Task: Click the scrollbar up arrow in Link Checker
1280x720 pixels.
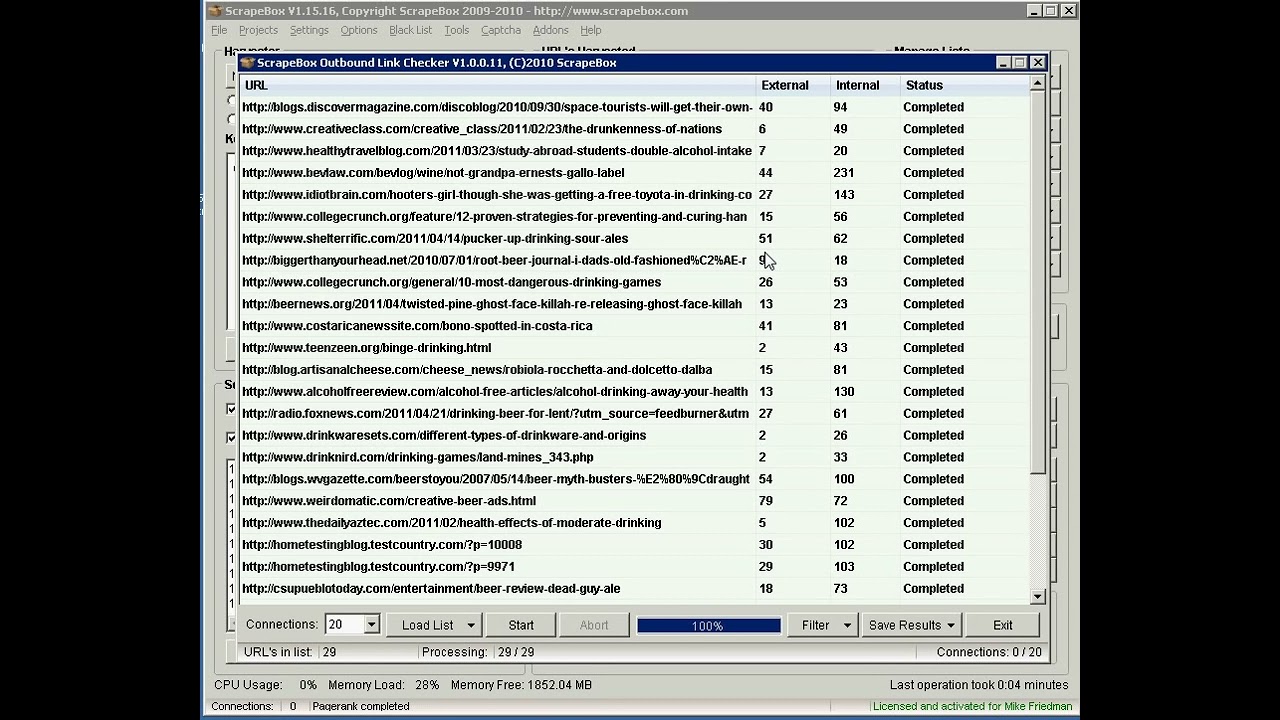Action: click(1037, 83)
